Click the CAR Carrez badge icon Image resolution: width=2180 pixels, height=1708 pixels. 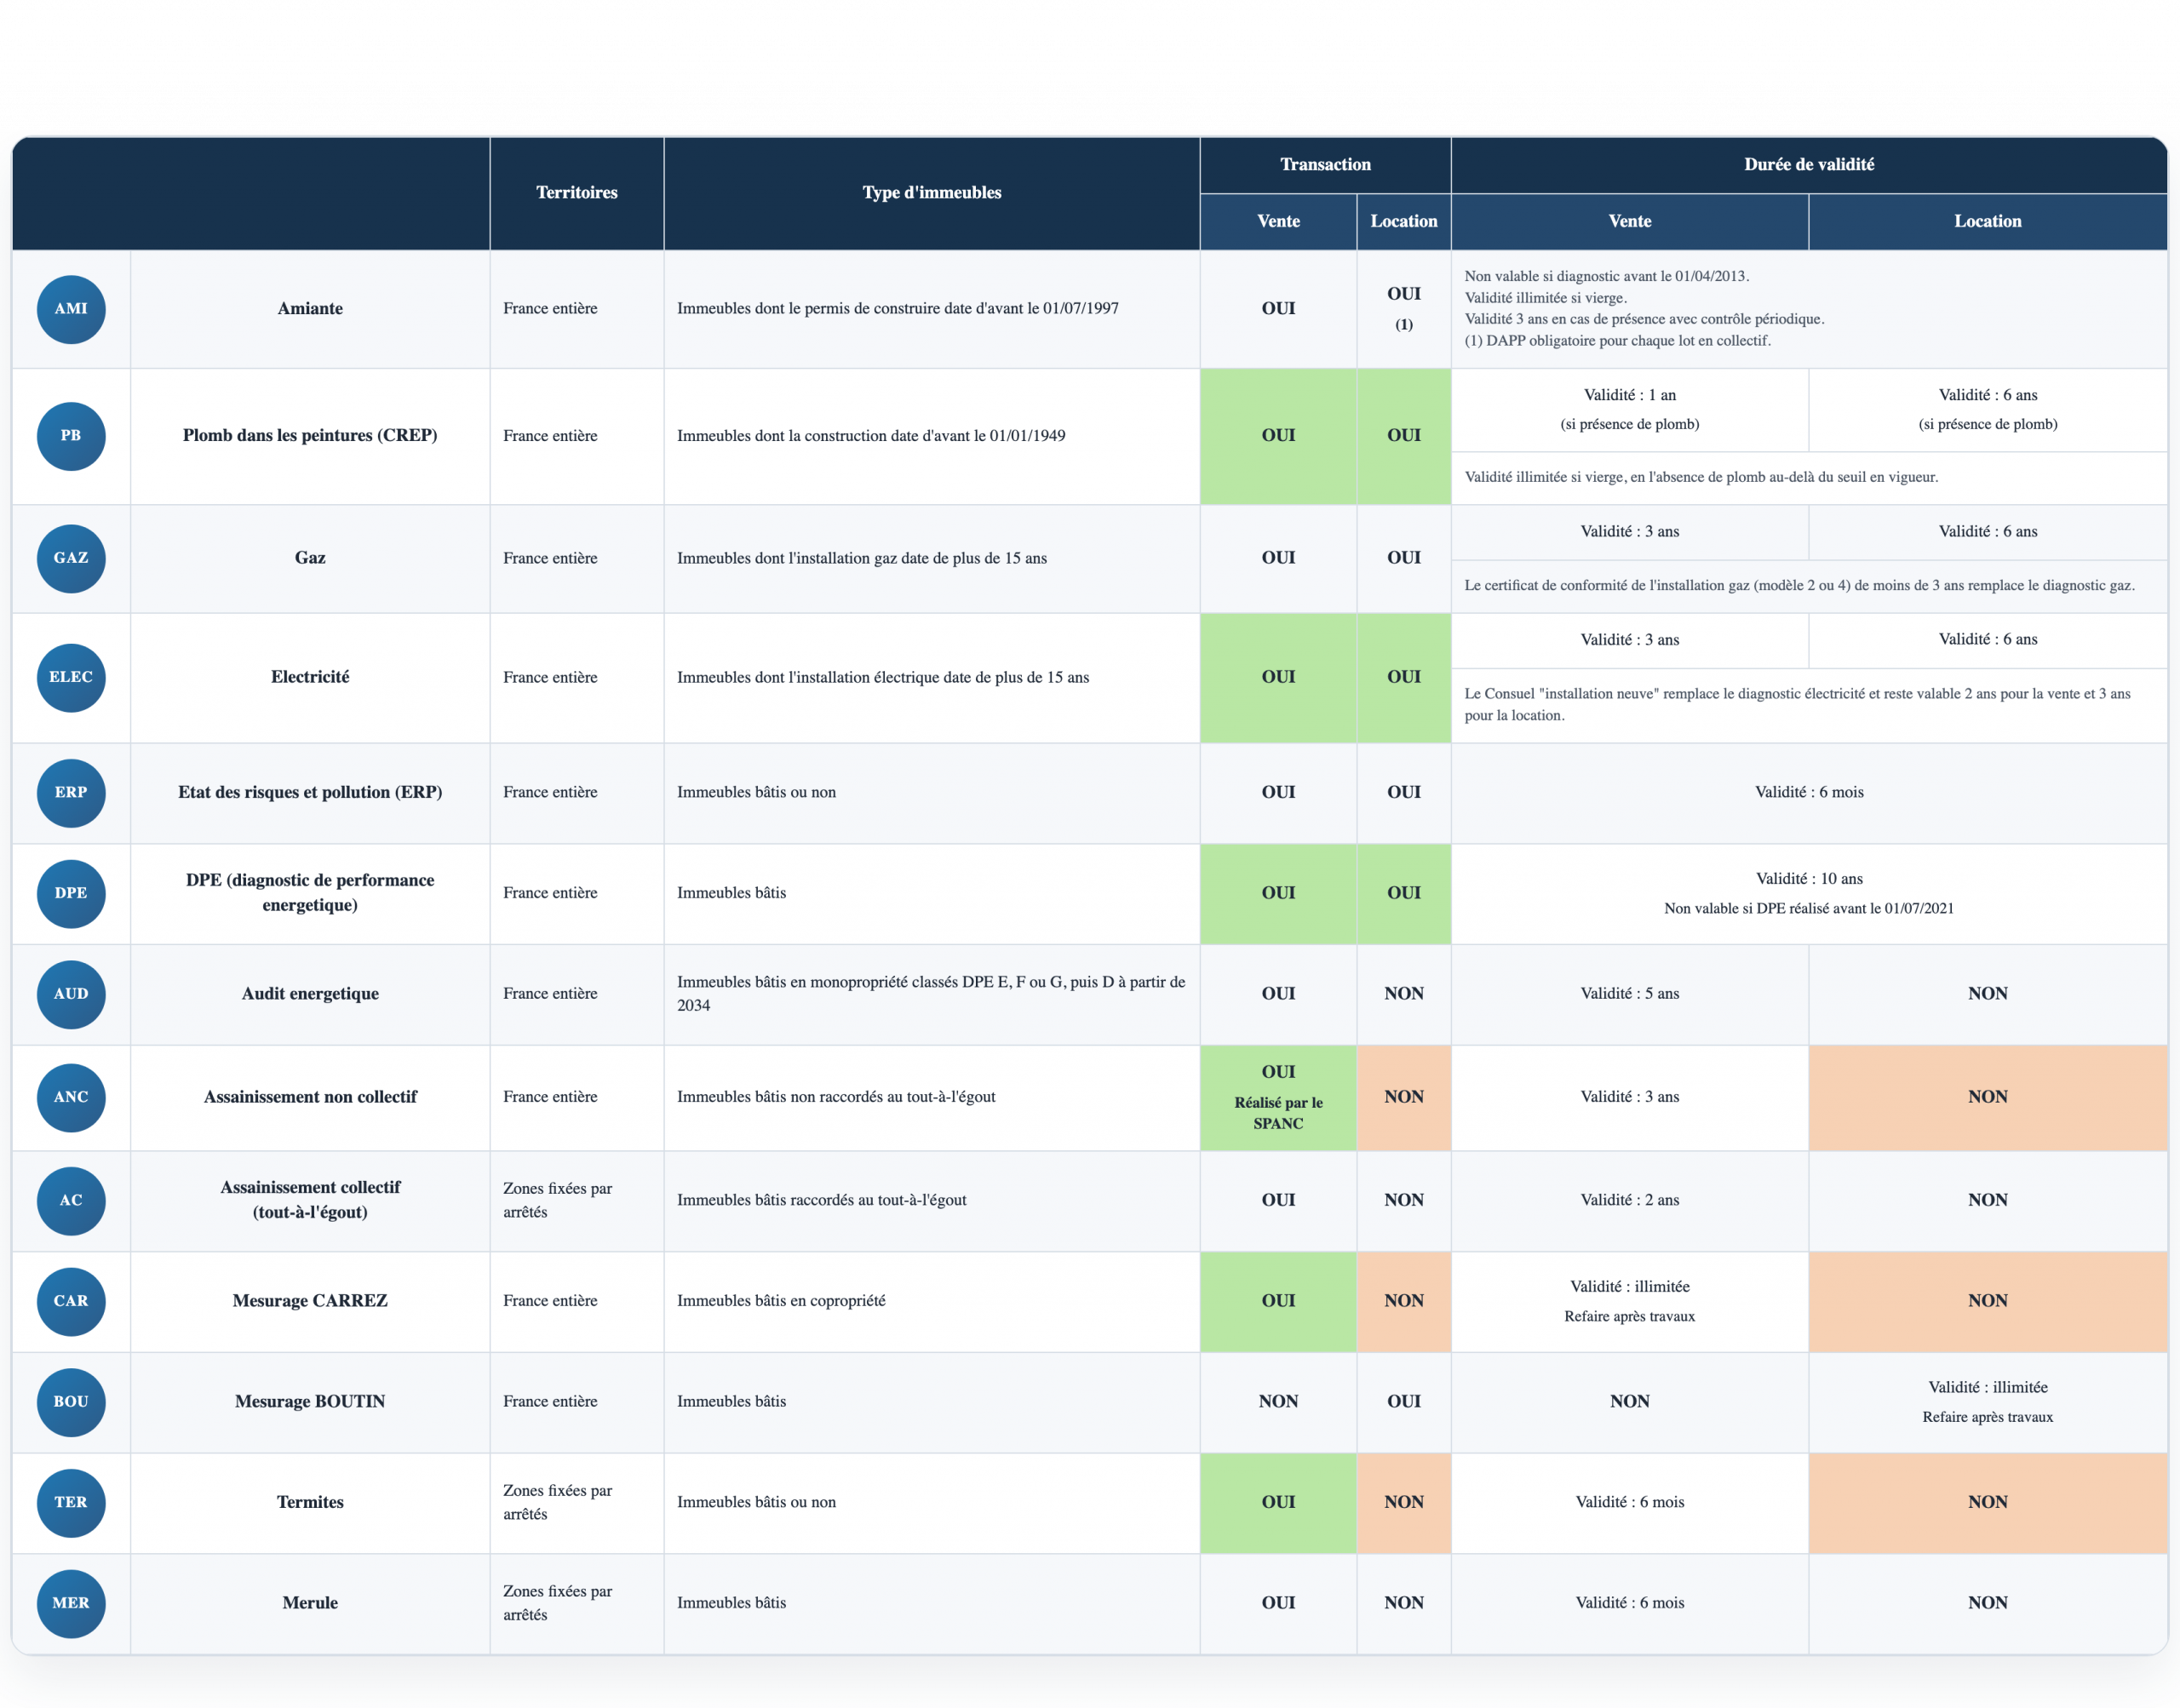pos(71,1301)
